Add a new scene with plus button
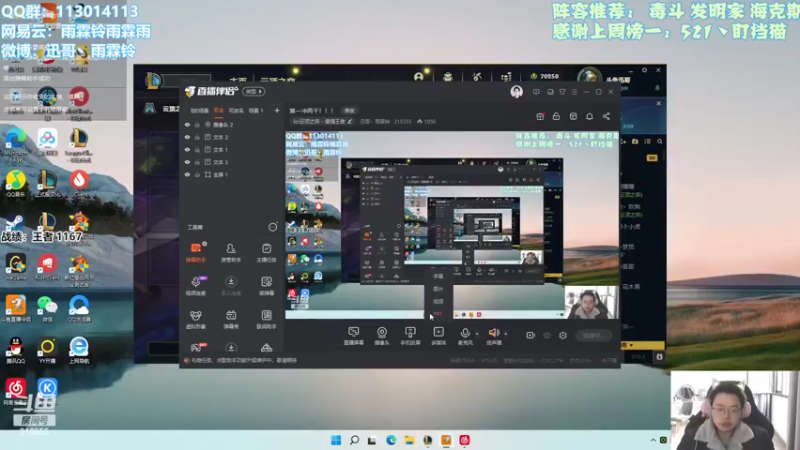Image resolution: width=800 pixels, height=450 pixels. [x=277, y=110]
